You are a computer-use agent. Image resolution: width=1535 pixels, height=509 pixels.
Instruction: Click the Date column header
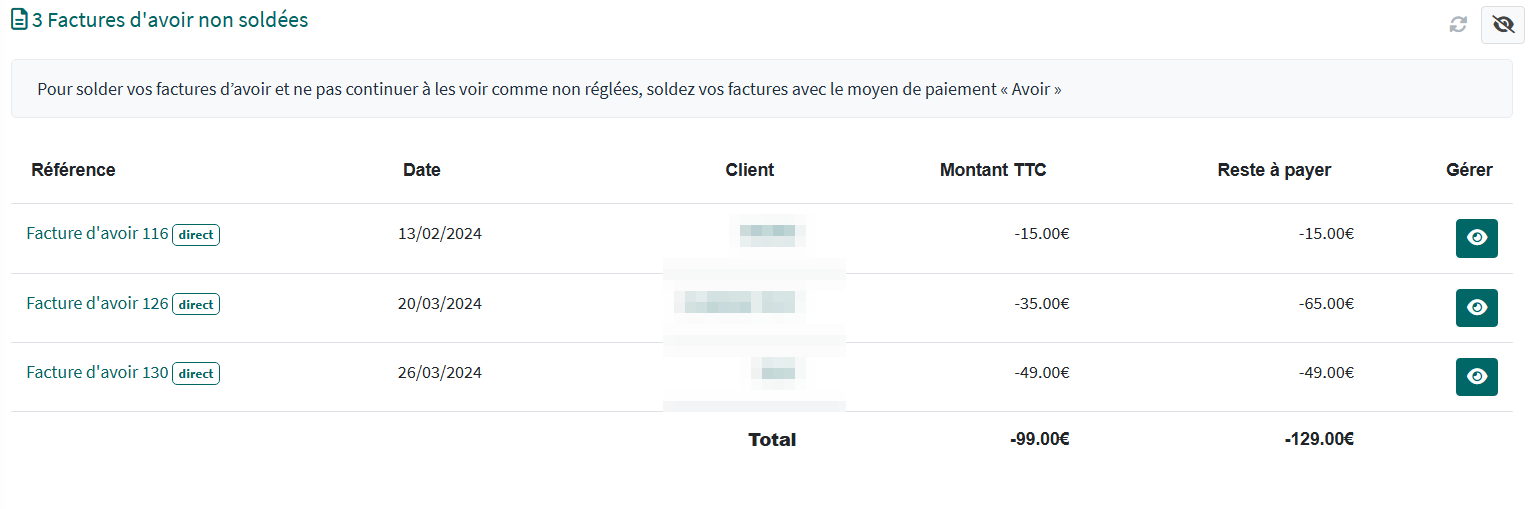coord(421,170)
